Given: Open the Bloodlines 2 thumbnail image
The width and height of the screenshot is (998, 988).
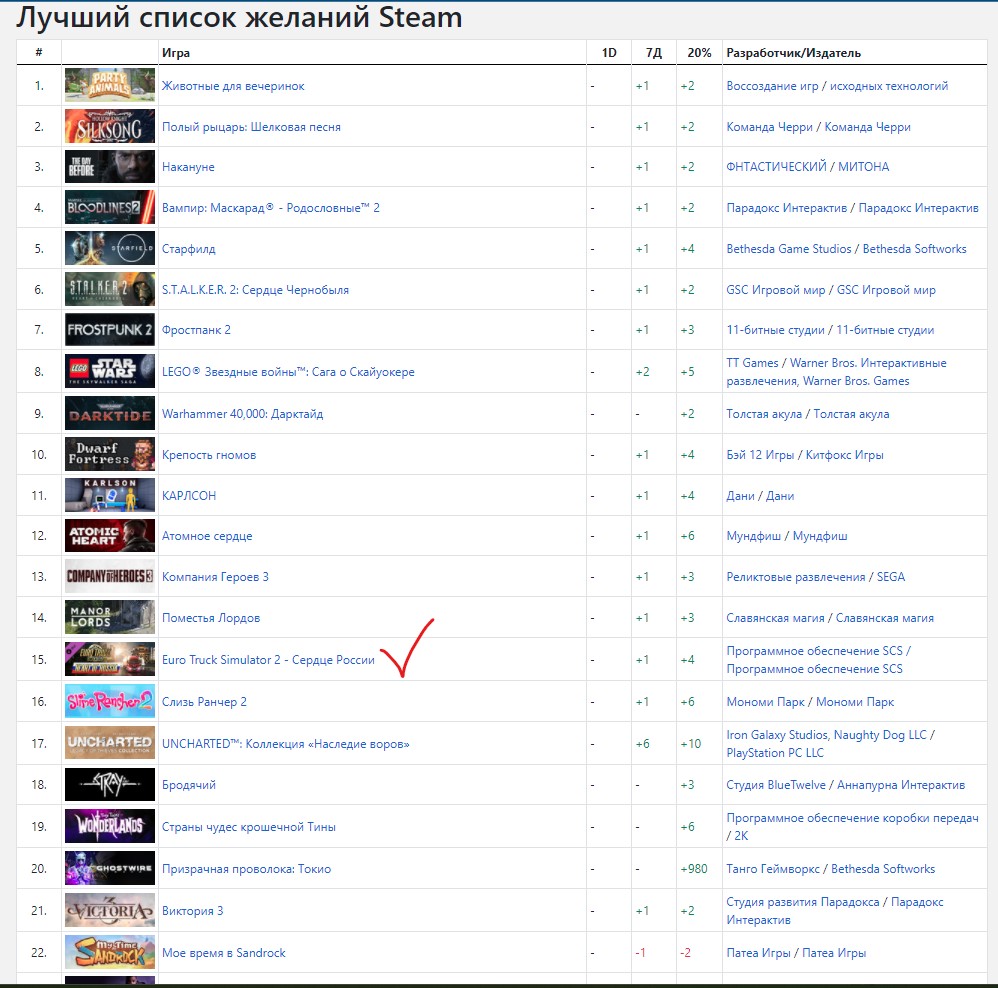Looking at the screenshot, I should point(109,207).
